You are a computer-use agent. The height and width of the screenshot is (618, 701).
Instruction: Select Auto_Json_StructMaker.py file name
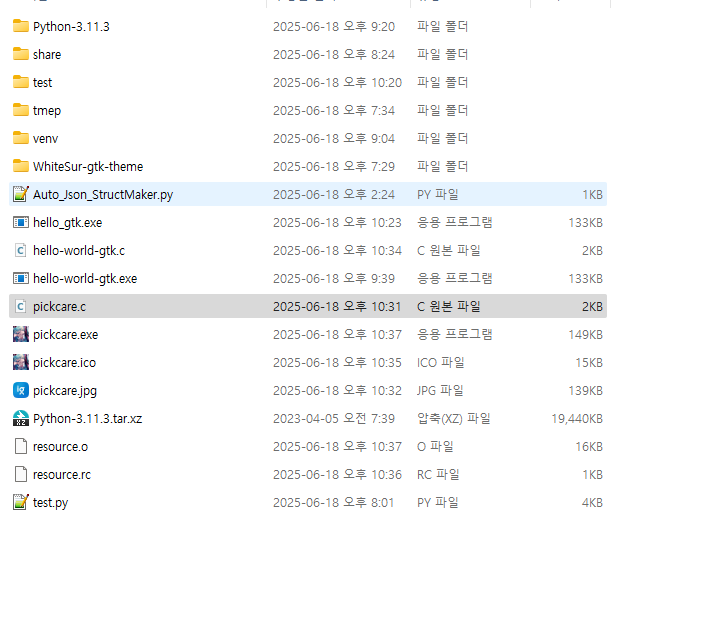[103, 195]
